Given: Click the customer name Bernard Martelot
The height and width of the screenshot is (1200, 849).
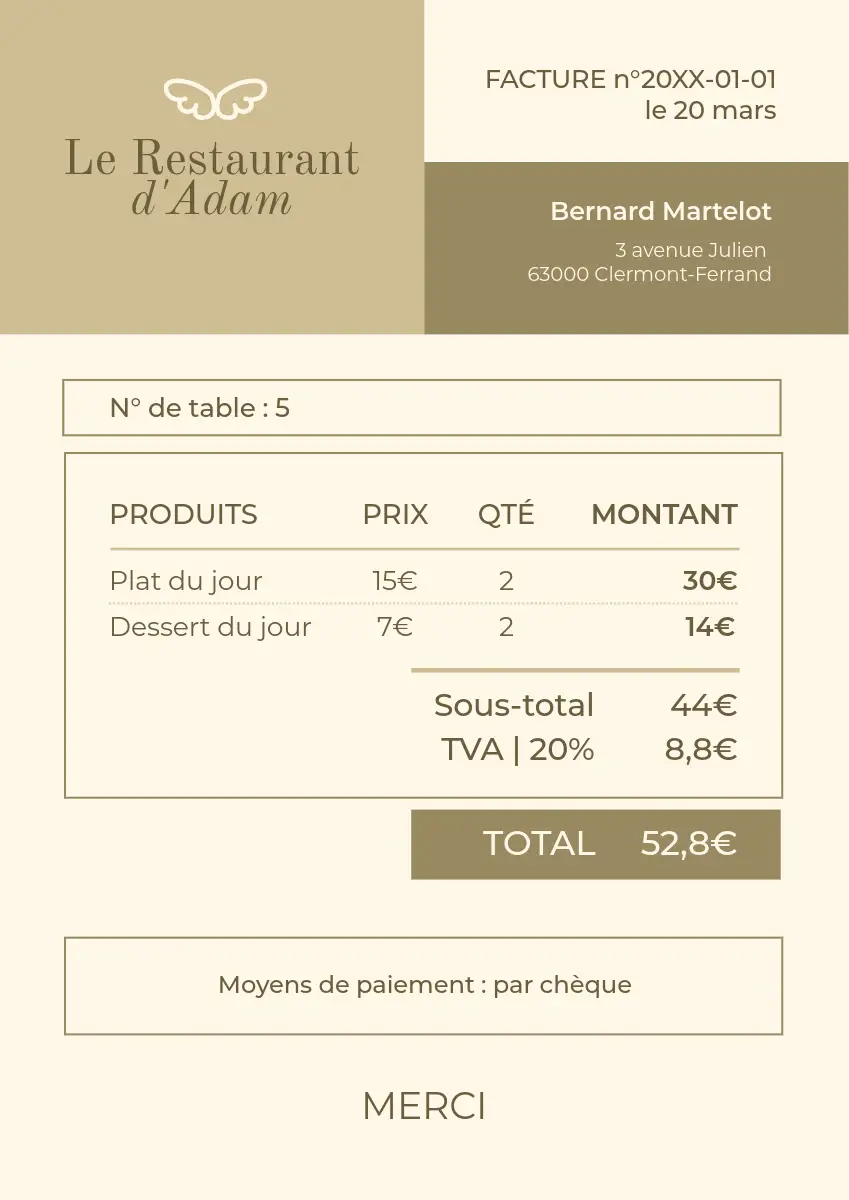Looking at the screenshot, I should tap(661, 212).
